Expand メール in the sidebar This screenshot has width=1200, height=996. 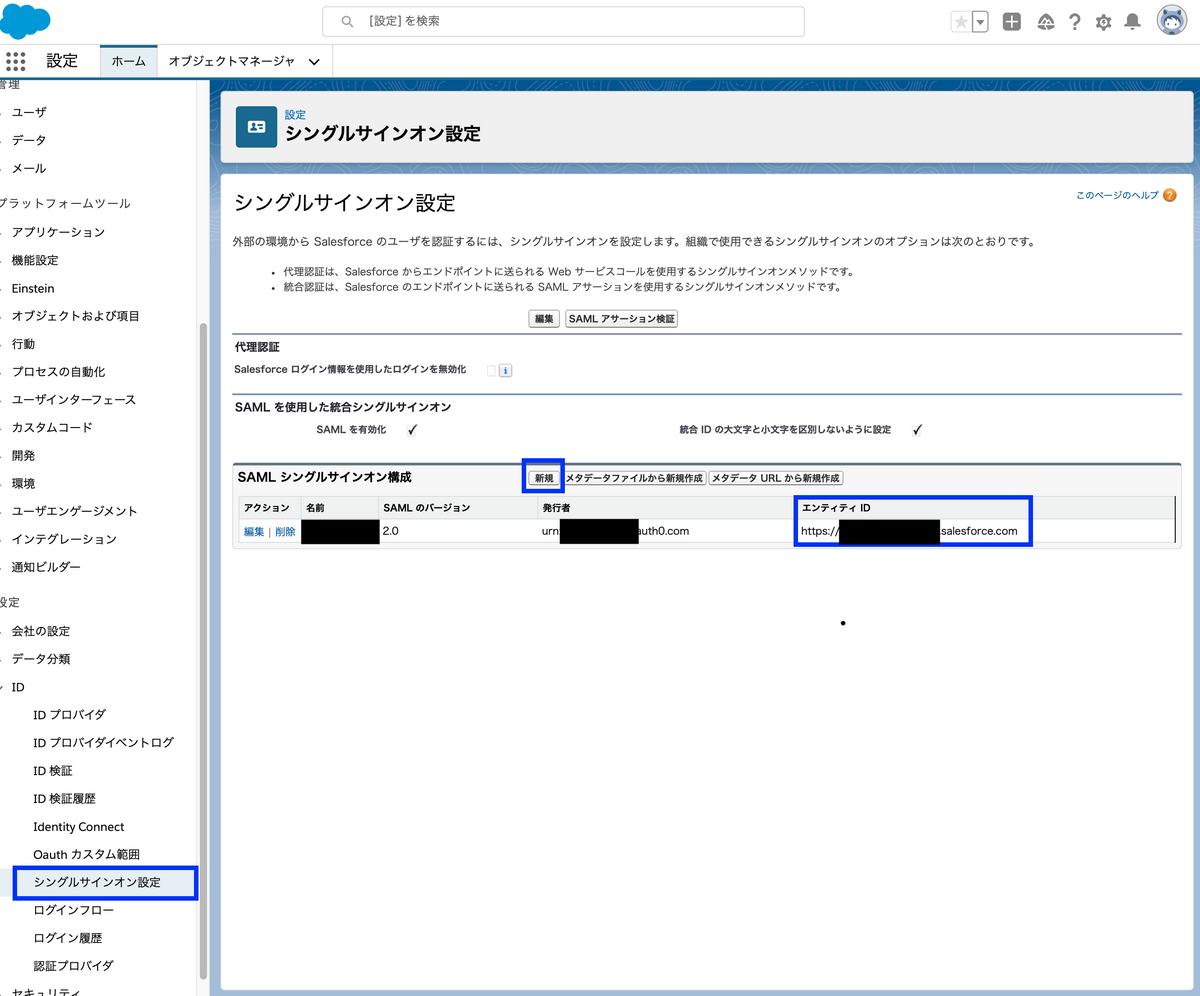[29, 168]
